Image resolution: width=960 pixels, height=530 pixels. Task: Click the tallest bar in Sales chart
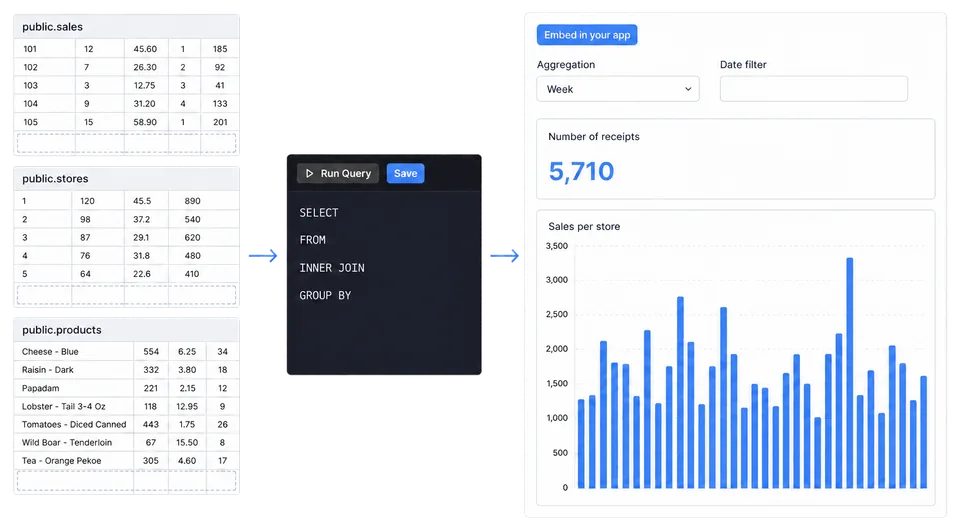(x=850, y=373)
